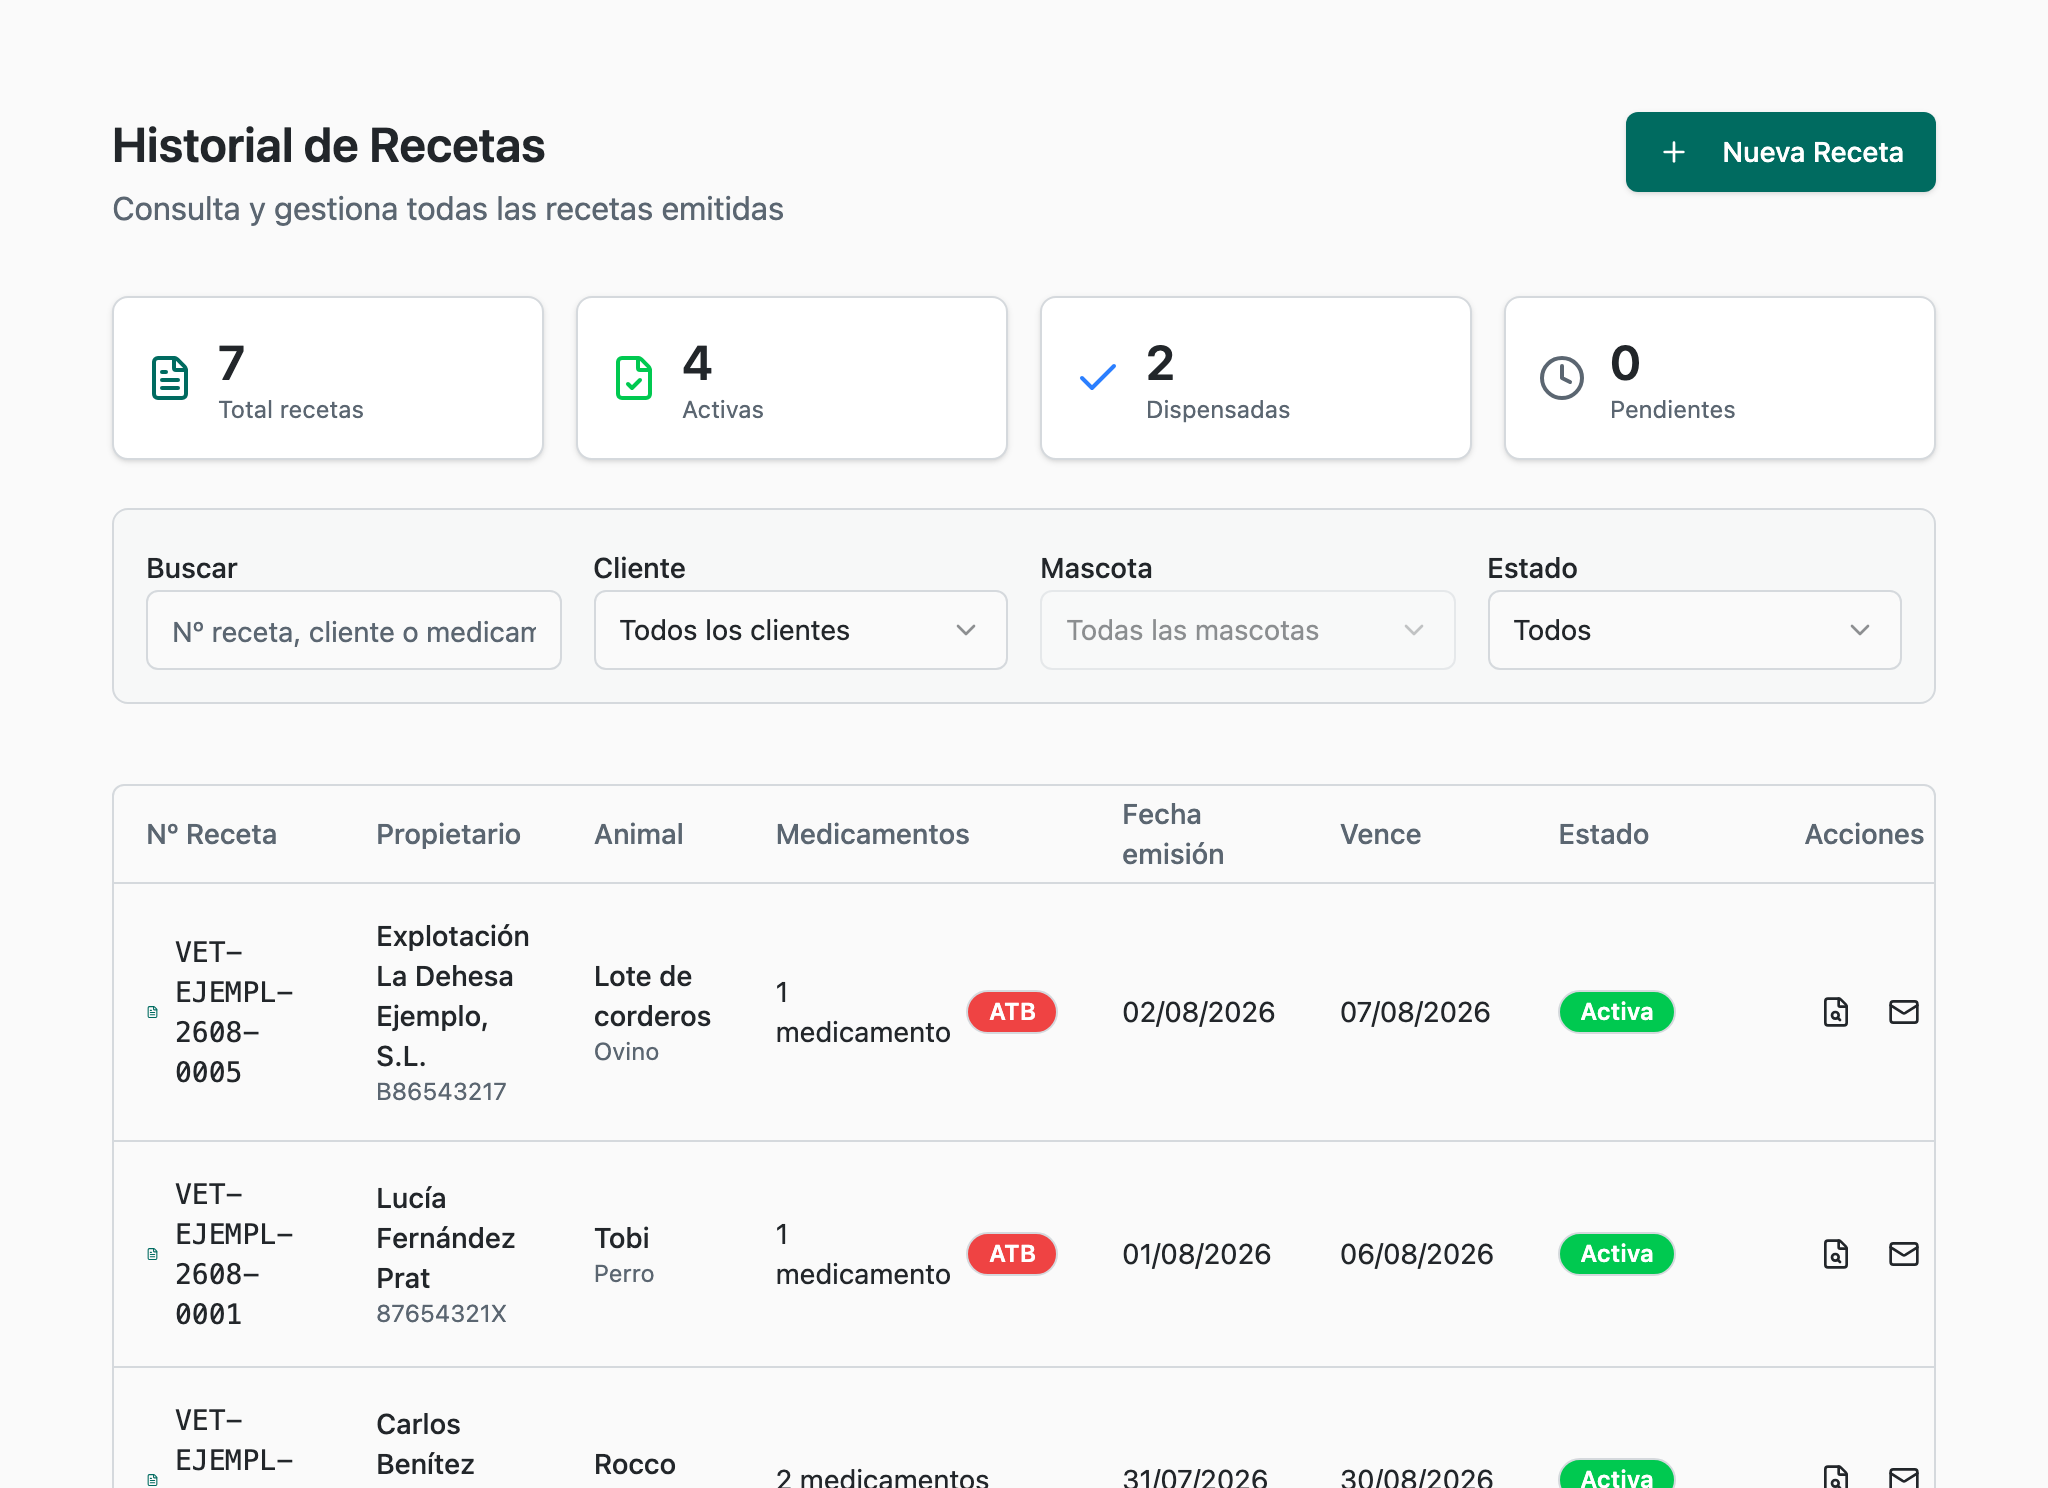This screenshot has height=1488, width=2048.
Task: Open the Todas las mascotas dropdown
Action: tap(1248, 630)
